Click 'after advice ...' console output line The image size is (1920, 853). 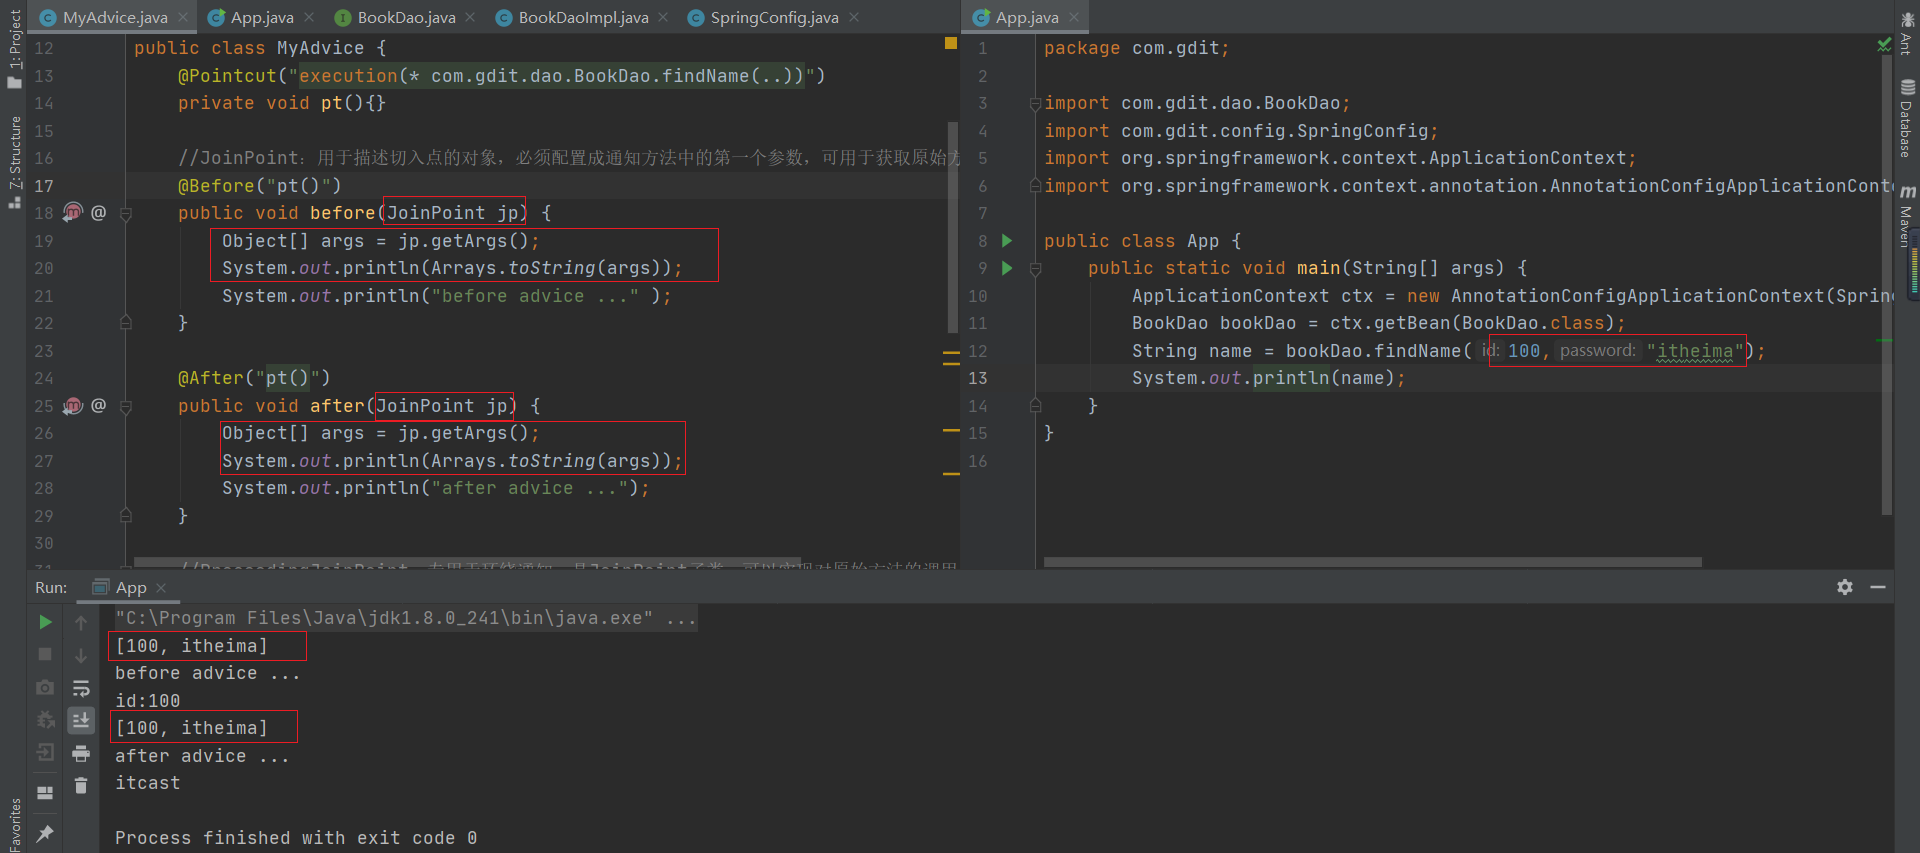pyautogui.click(x=202, y=756)
